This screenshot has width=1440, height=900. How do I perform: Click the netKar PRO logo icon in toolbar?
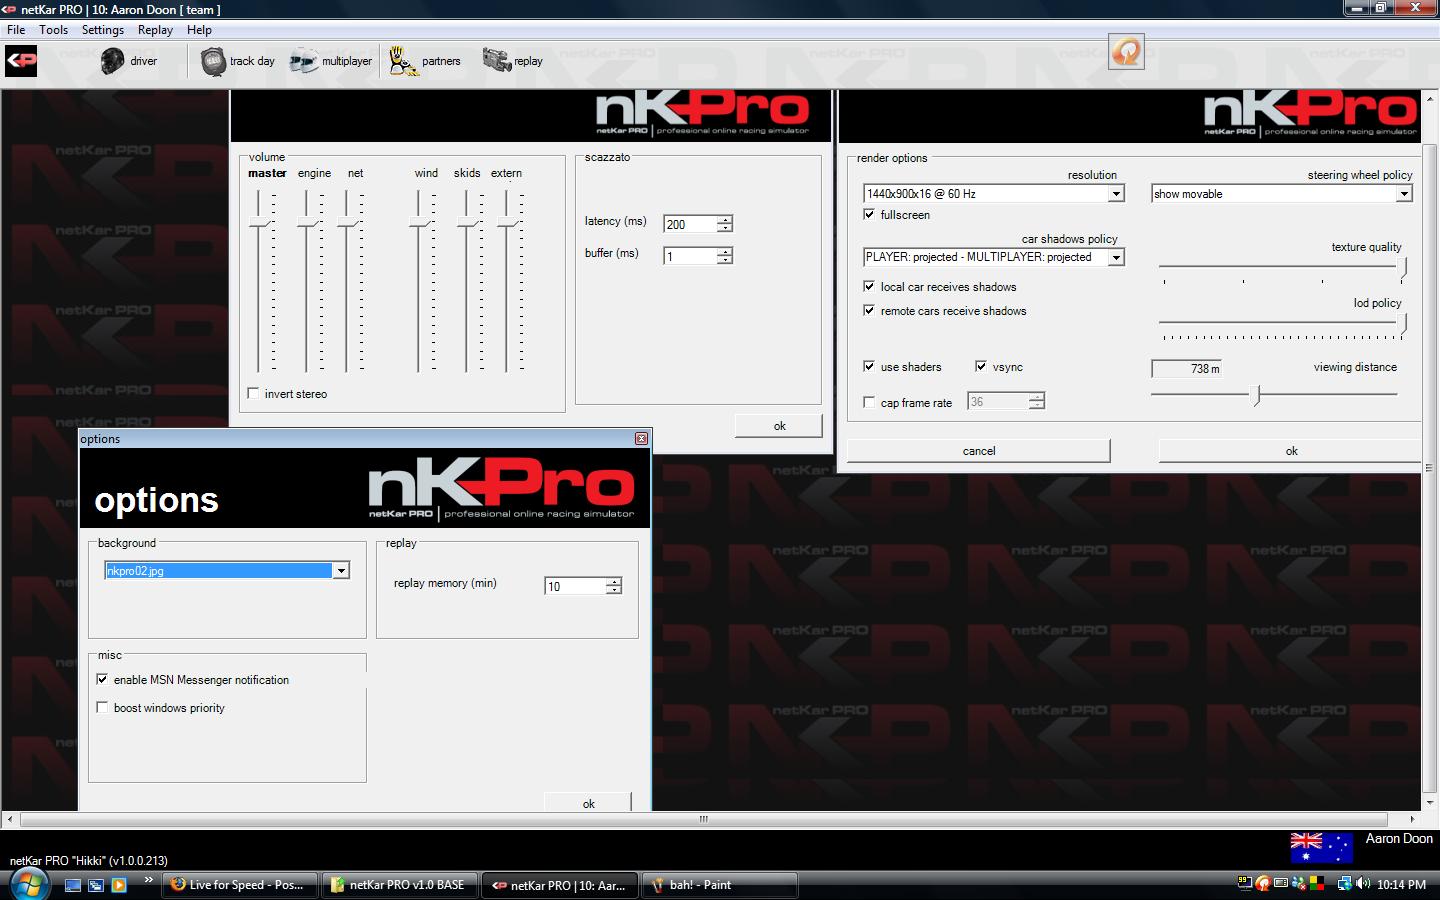[x=21, y=61]
